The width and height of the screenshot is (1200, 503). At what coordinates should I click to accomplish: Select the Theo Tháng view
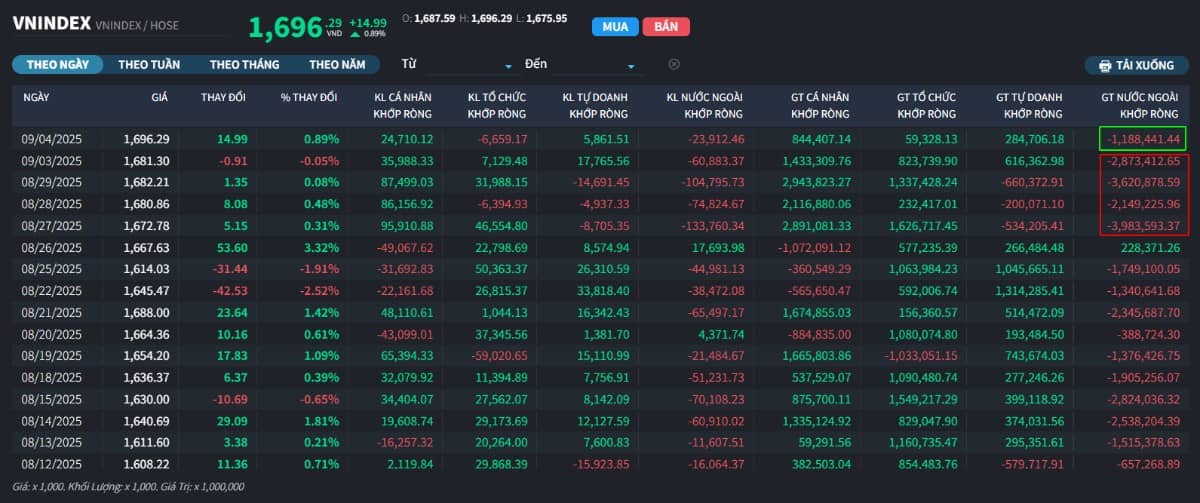pyautogui.click(x=244, y=64)
